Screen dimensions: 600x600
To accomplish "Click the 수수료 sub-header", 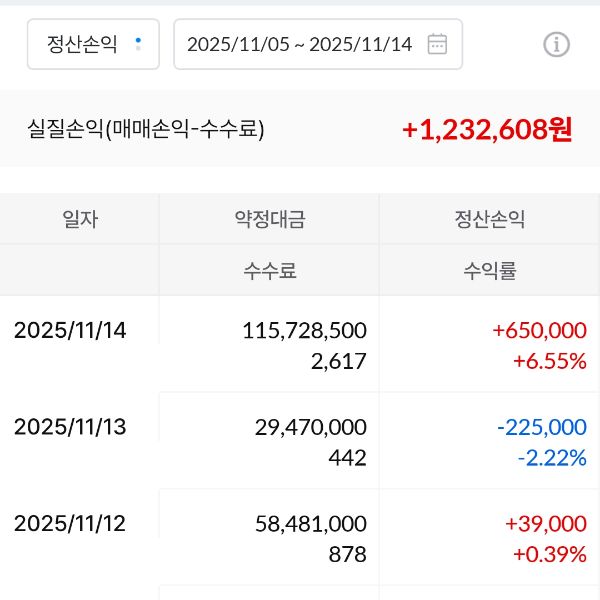I will coord(269,270).
